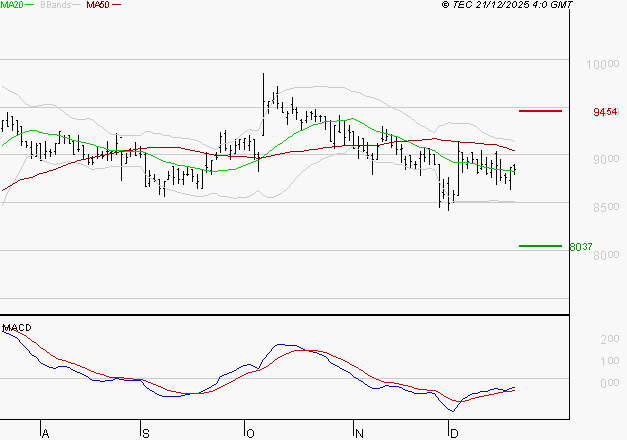Click the 200 MACD scale label
The image size is (627, 440).
point(610,339)
